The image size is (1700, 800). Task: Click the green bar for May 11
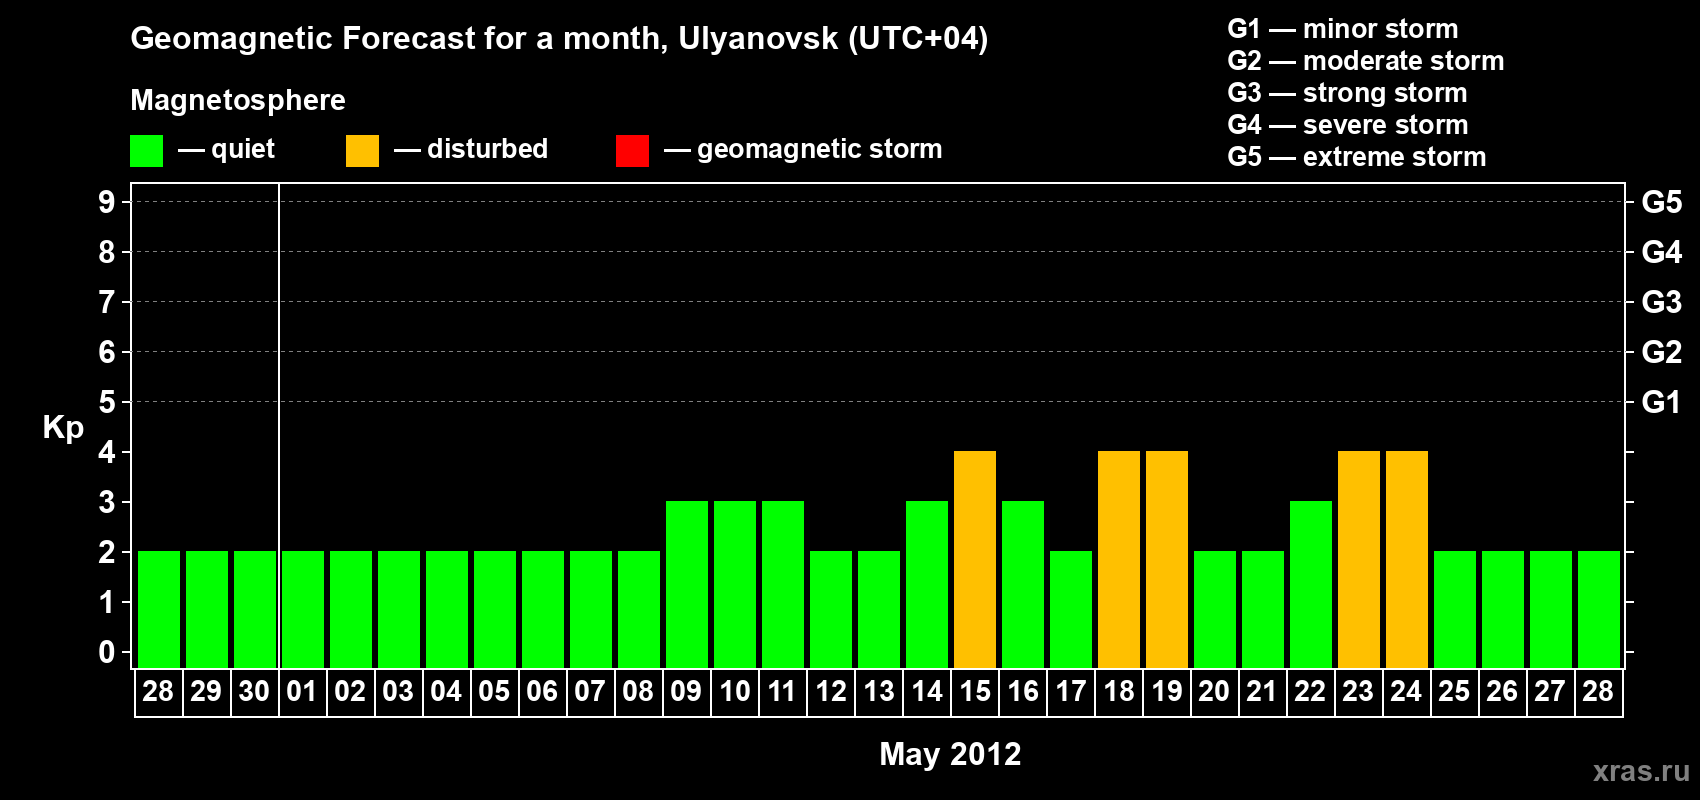[783, 584]
